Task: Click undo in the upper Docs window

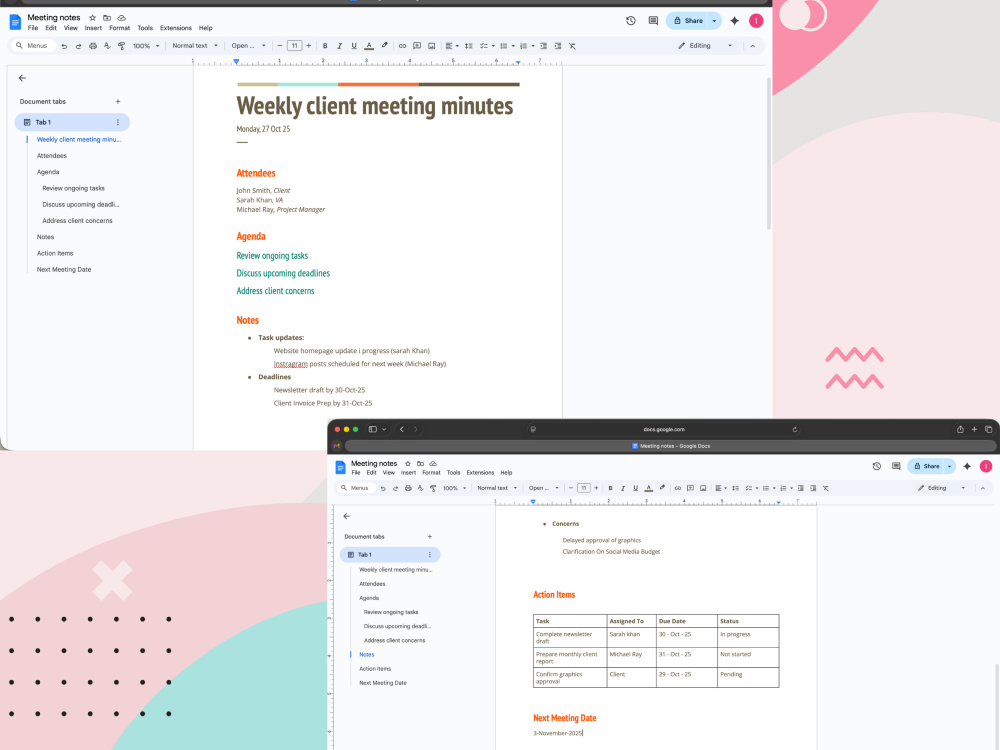Action: click(x=64, y=46)
